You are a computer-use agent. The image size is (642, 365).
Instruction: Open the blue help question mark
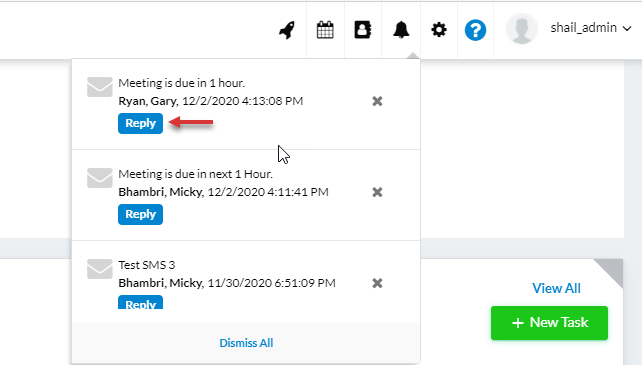(x=475, y=30)
